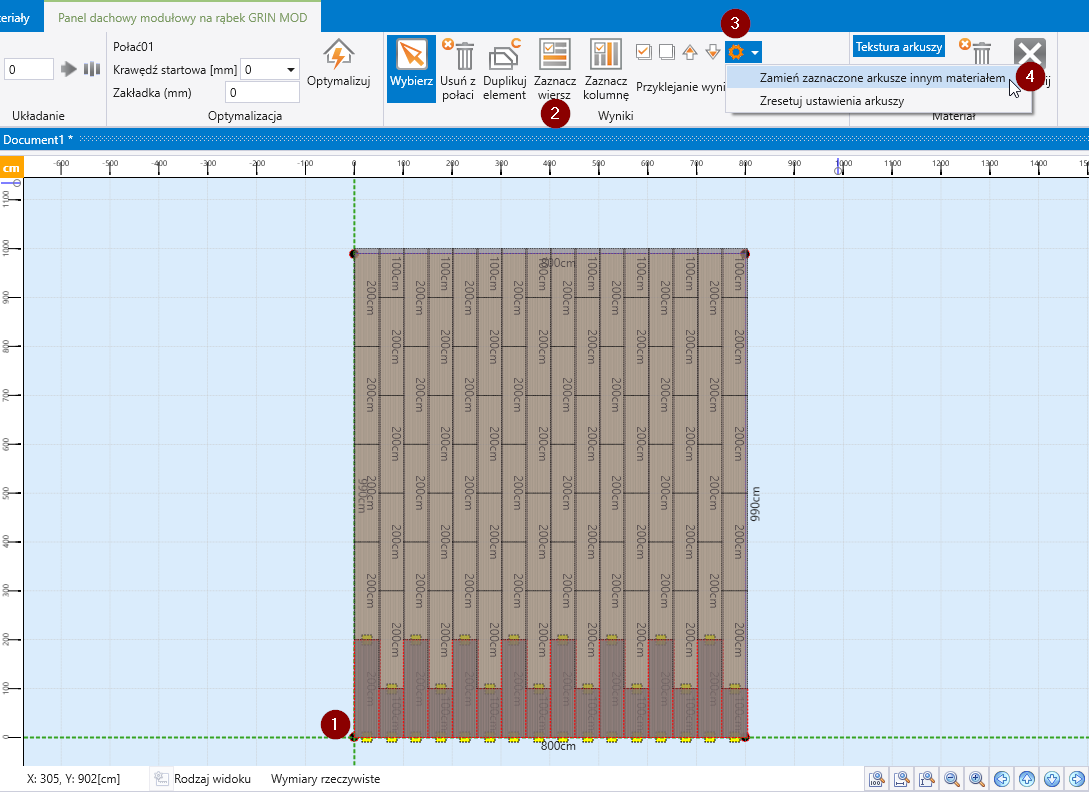Open Krawędź startowa dropdown

290,69
